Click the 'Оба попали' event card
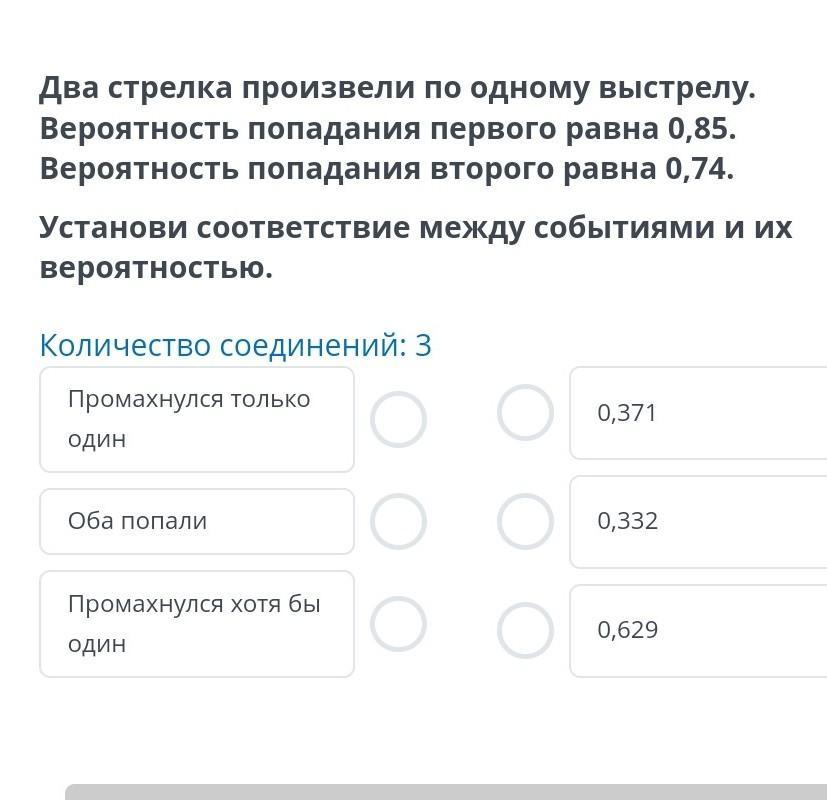Image resolution: width=827 pixels, height=800 pixels. click(x=197, y=522)
